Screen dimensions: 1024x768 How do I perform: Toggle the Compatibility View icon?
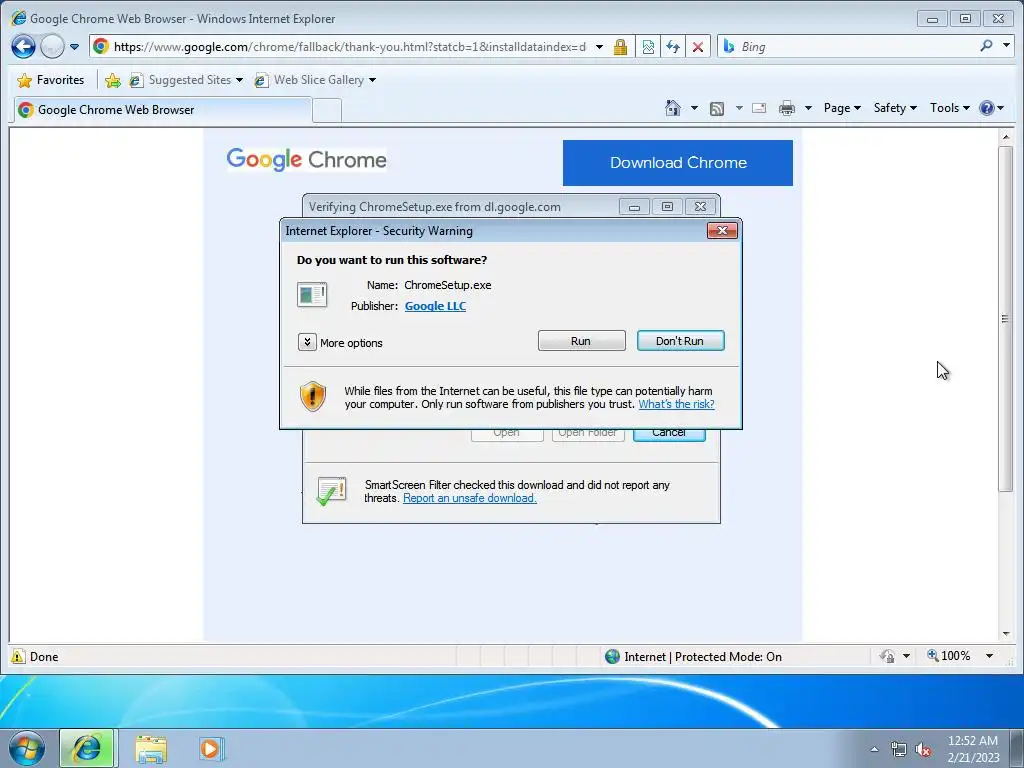648,46
